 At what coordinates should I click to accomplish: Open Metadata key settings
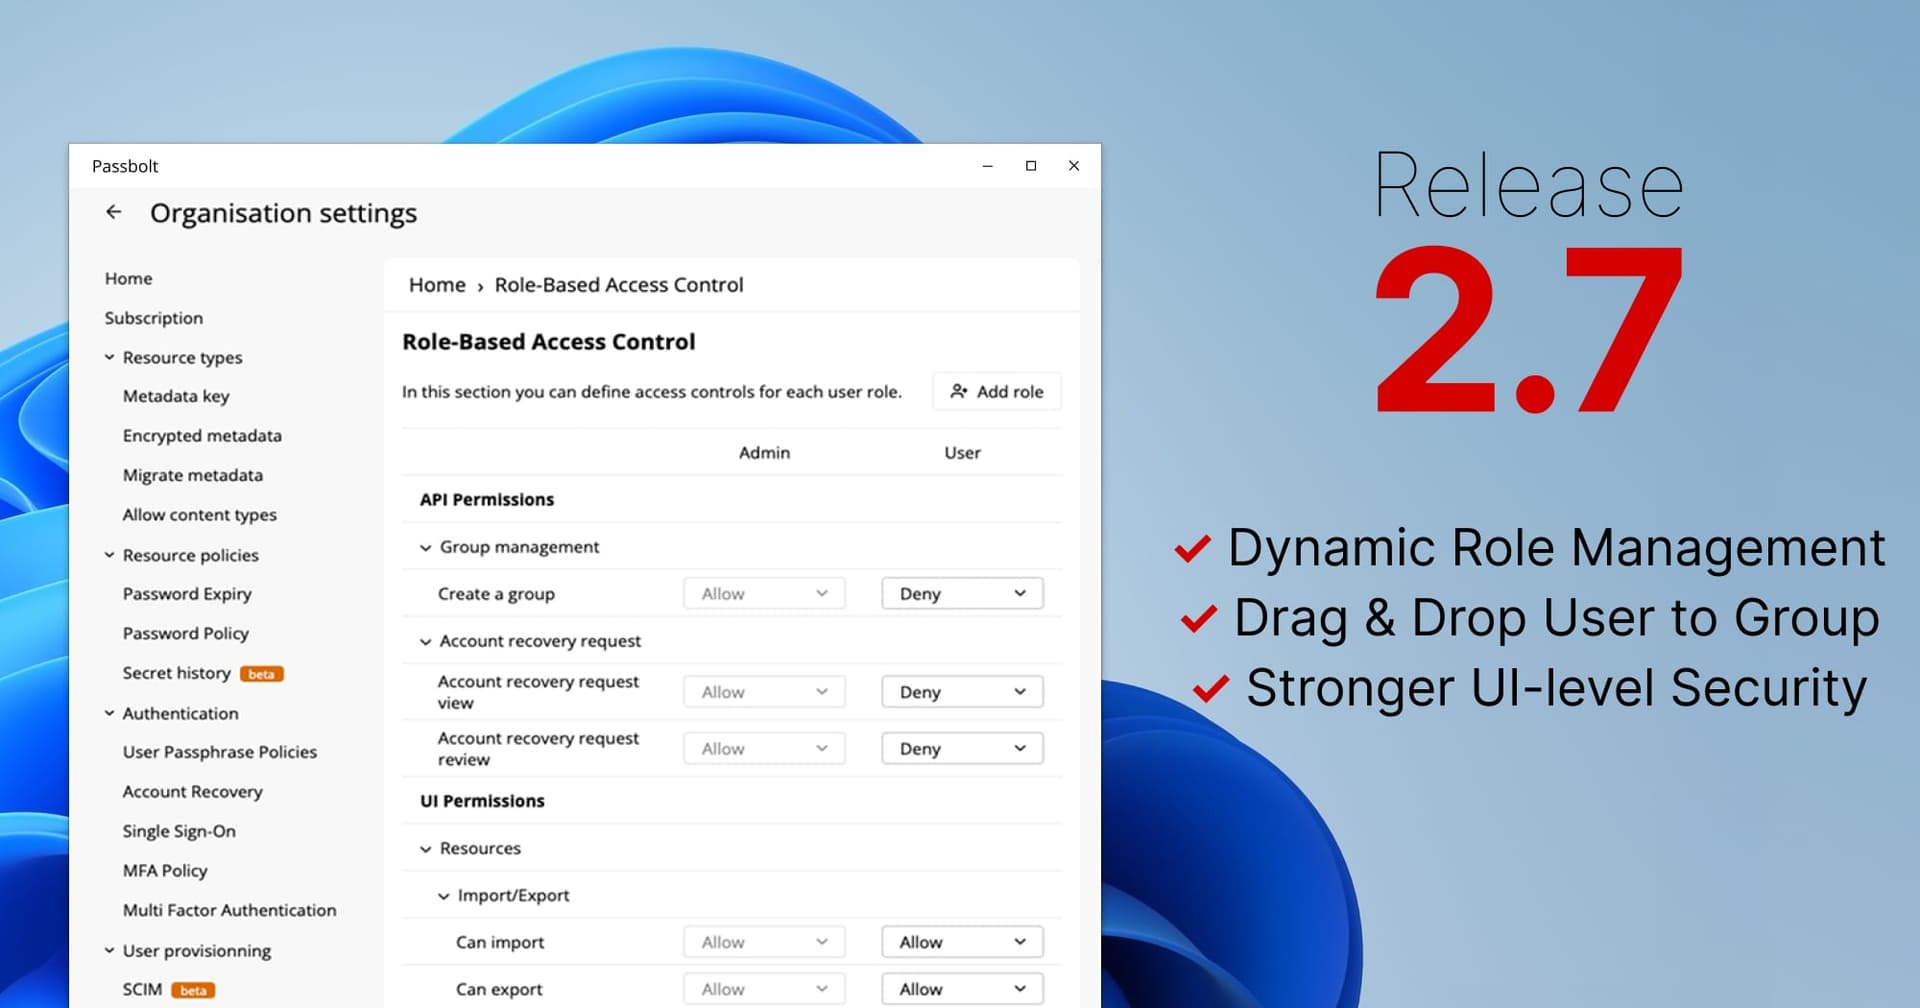[176, 396]
